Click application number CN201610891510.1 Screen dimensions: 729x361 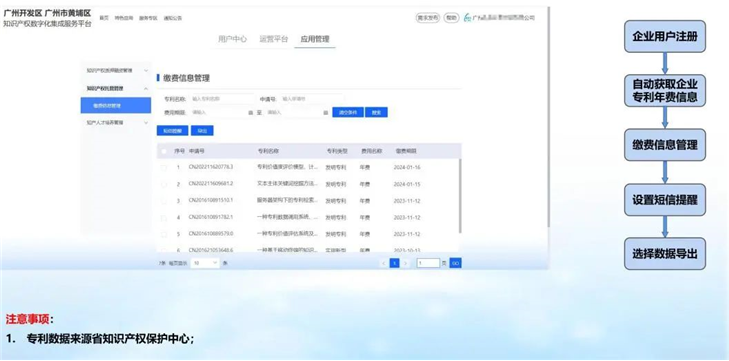coord(211,201)
